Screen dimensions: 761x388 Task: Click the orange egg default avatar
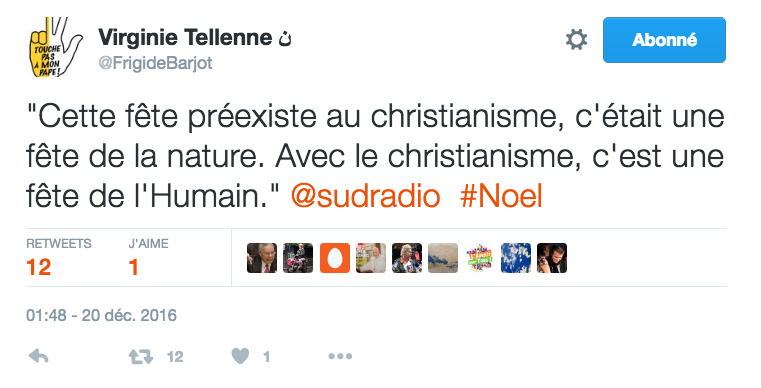[x=335, y=258]
